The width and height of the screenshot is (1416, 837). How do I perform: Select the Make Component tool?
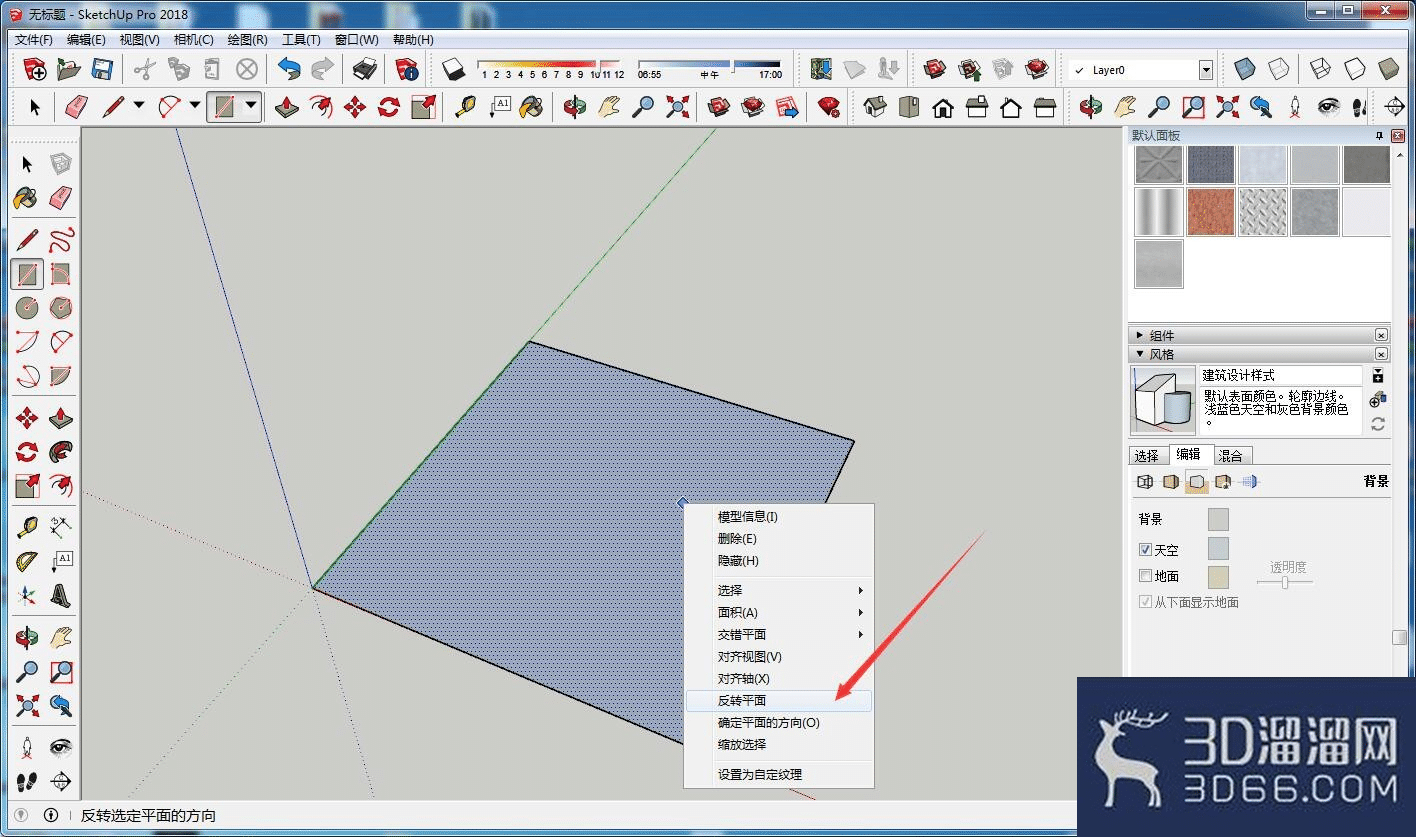tap(61, 164)
